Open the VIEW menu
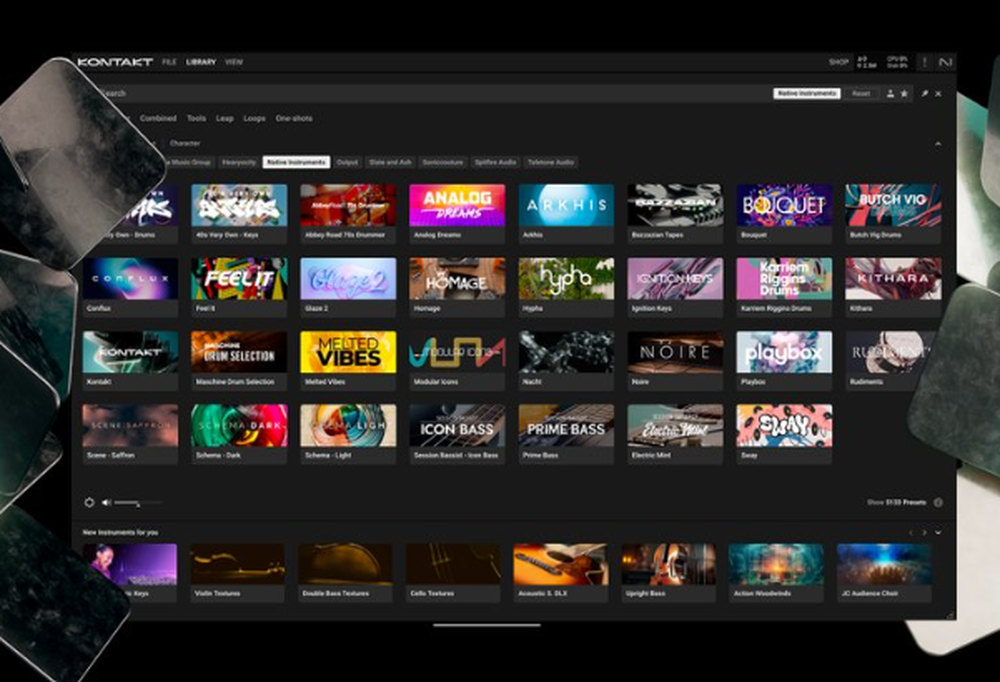Viewport: 1000px width, 682px height. point(234,62)
